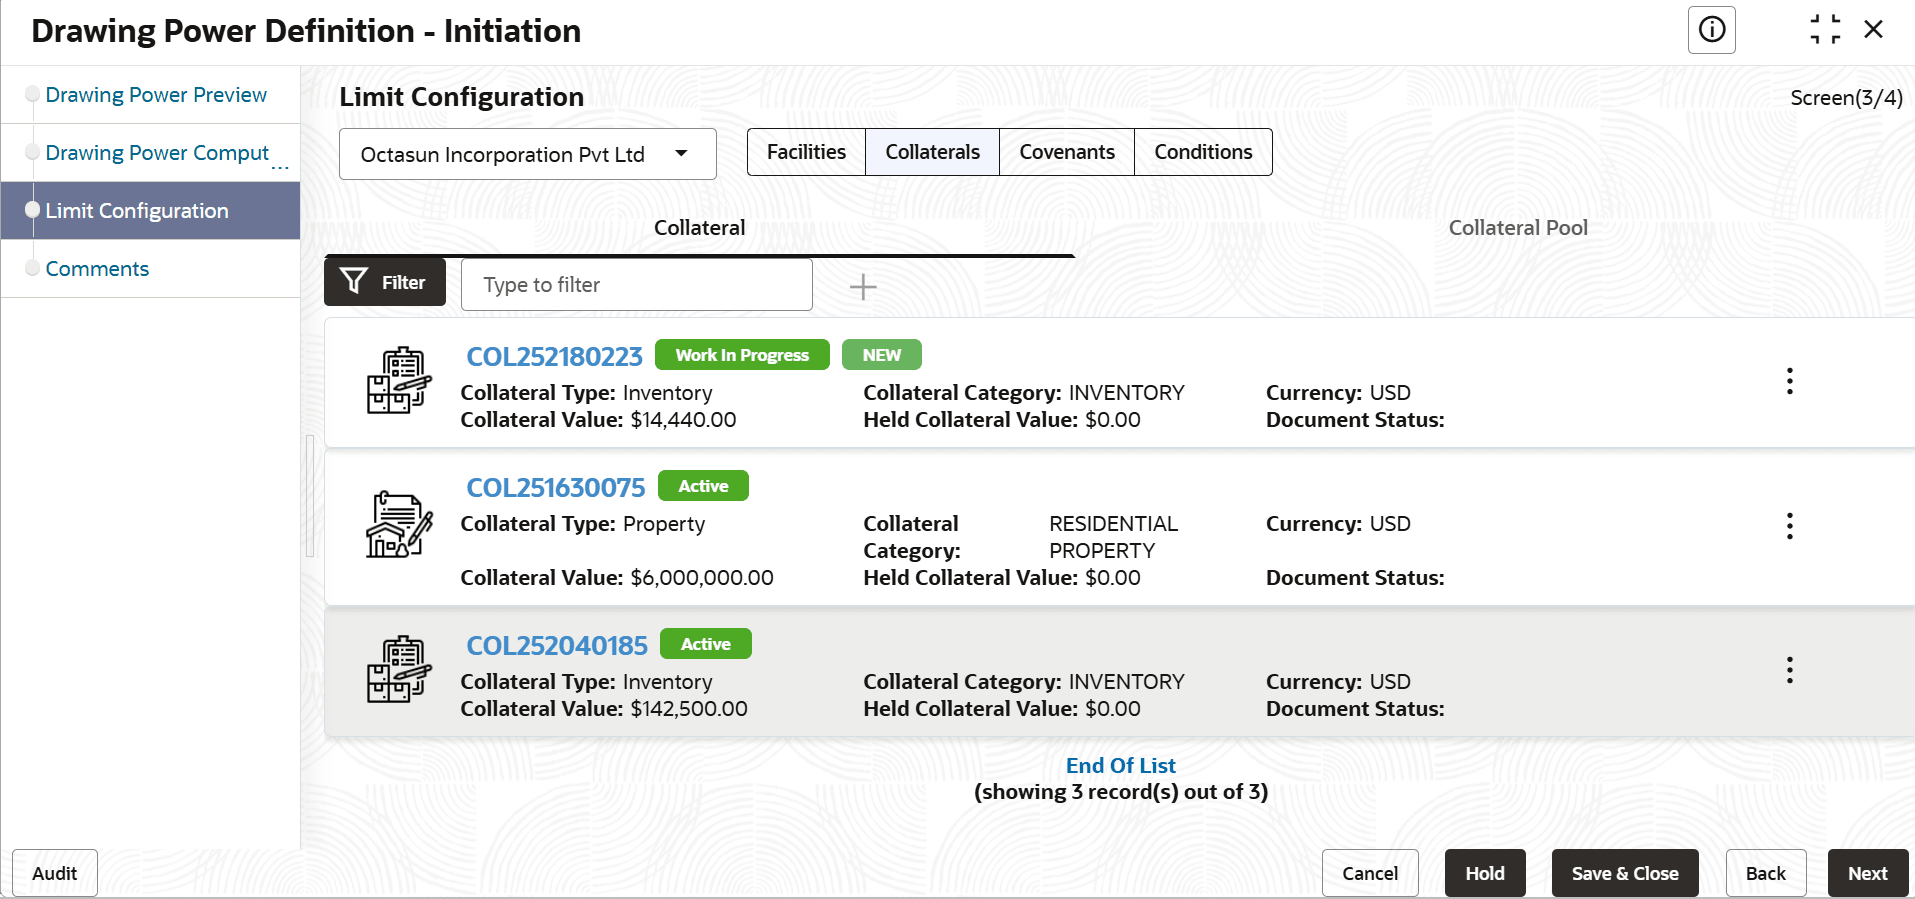Viewport: 1915px width, 899px height.
Task: Open the three-dot menu for COL252040185
Action: (1790, 670)
